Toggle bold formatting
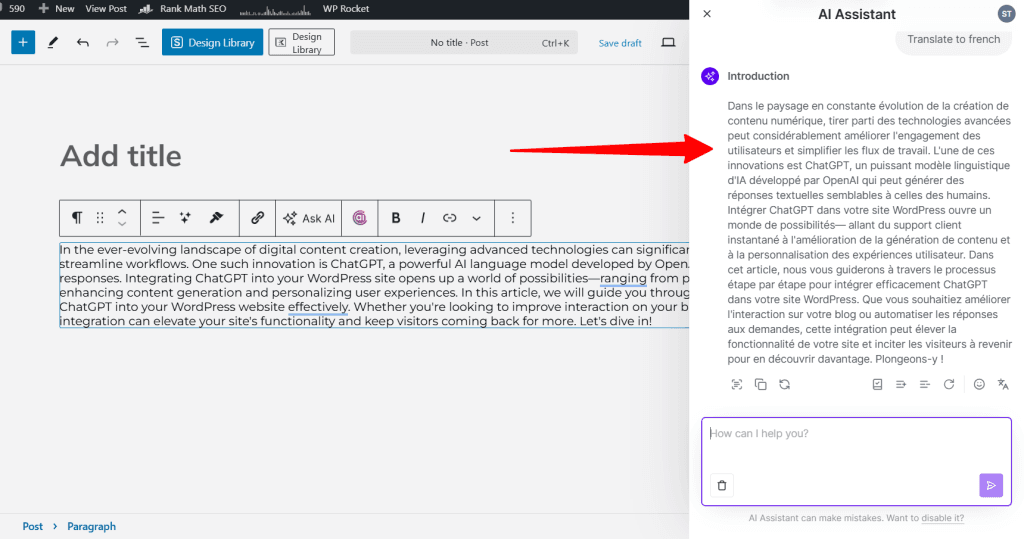This screenshot has width=1024, height=539. pyautogui.click(x=396, y=218)
